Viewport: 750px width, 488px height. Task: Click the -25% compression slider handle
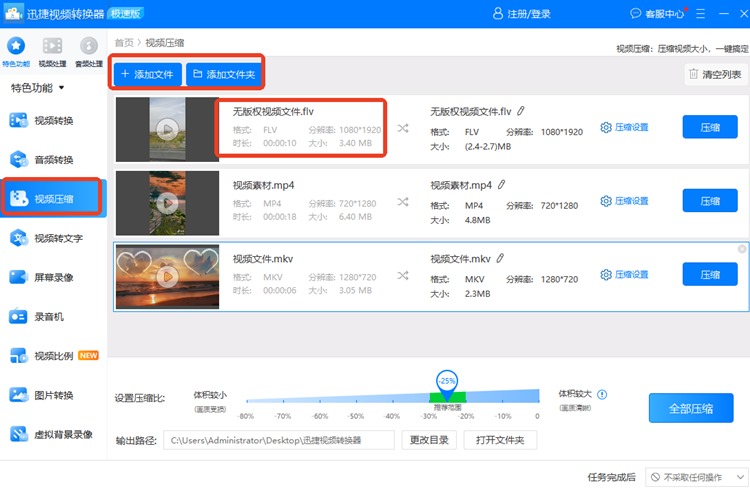tap(447, 384)
